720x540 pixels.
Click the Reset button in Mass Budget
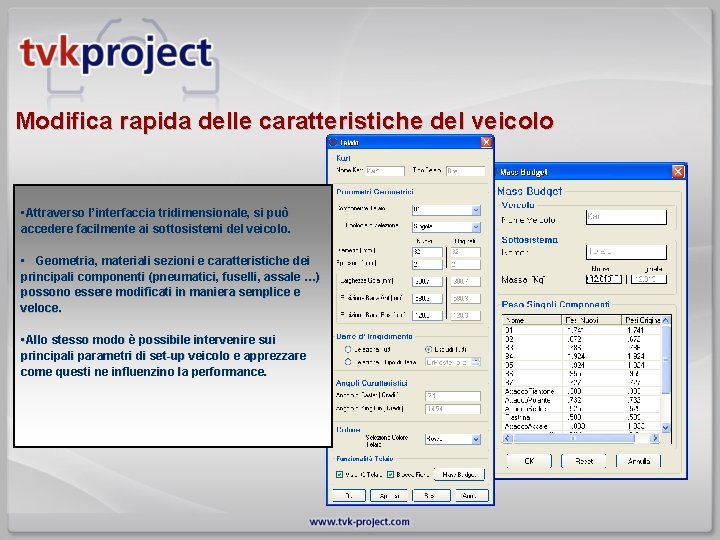click(x=584, y=461)
